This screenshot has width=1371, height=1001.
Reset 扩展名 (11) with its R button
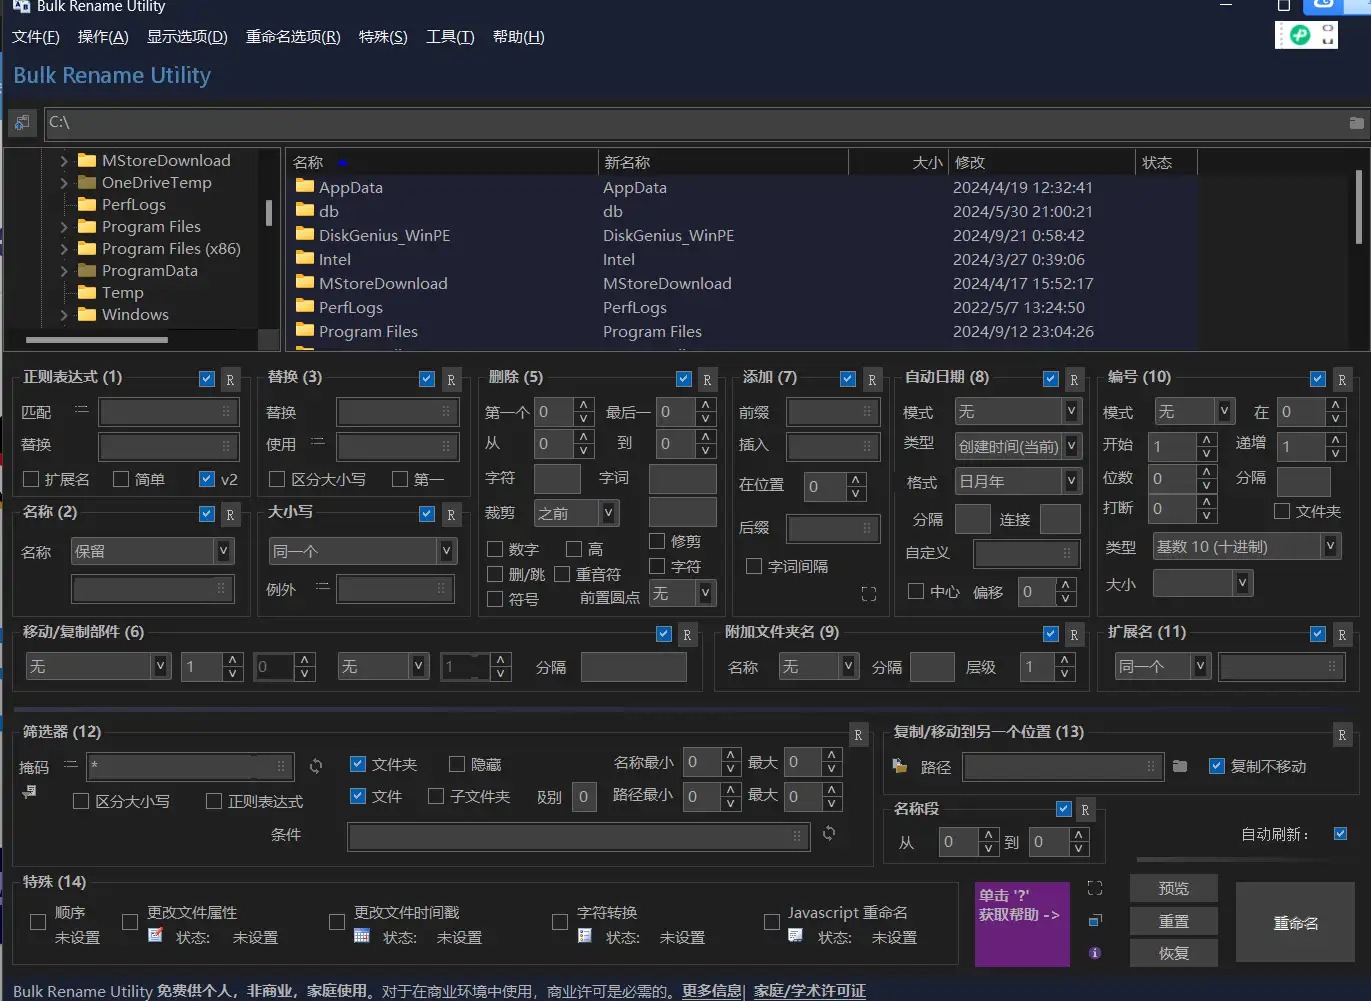pyautogui.click(x=1342, y=635)
